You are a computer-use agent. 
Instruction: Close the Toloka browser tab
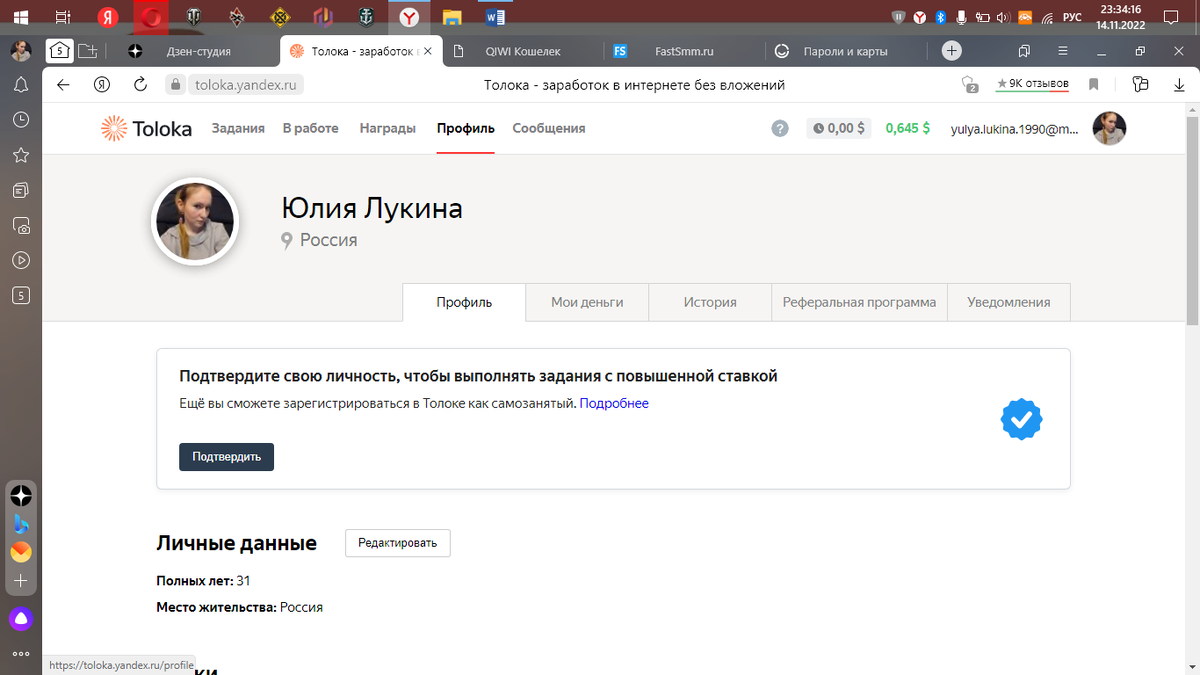(428, 51)
